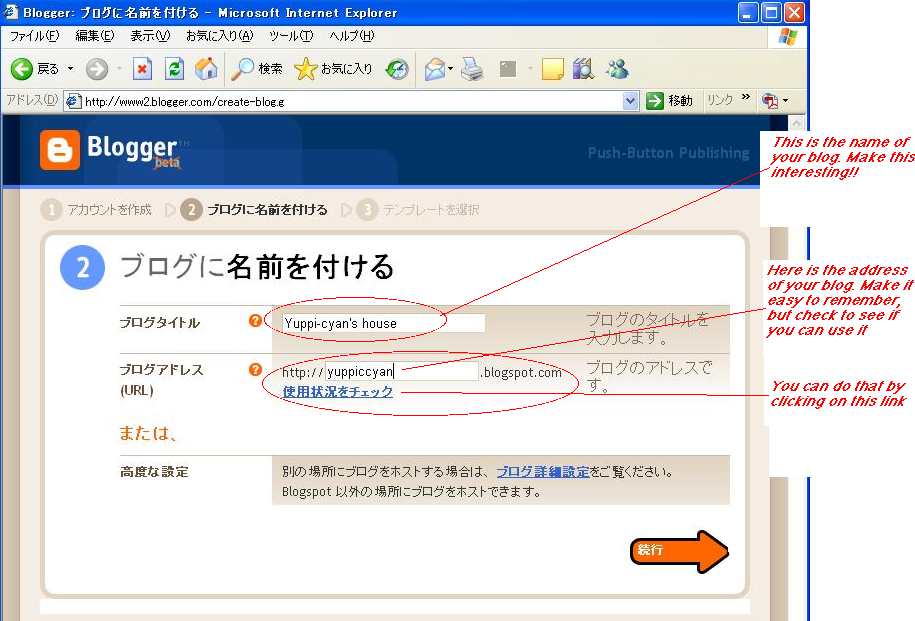Screen dimensions: 915x621
Task: Click the 高度な設定 heading label
Action: 154,472
